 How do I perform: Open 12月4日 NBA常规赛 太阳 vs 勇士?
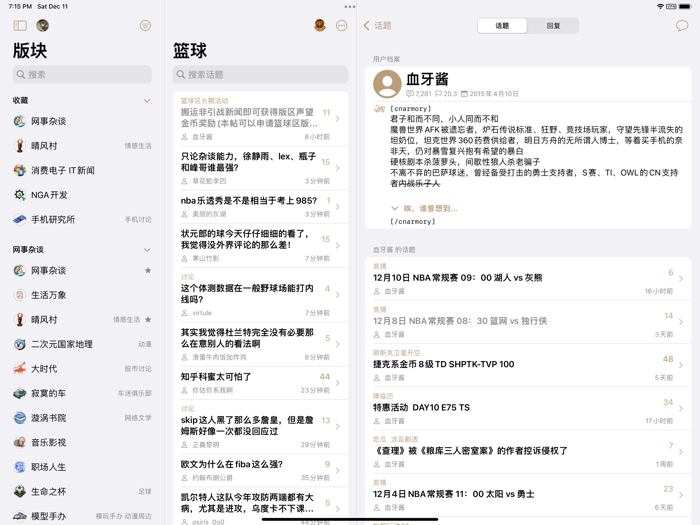point(528,495)
